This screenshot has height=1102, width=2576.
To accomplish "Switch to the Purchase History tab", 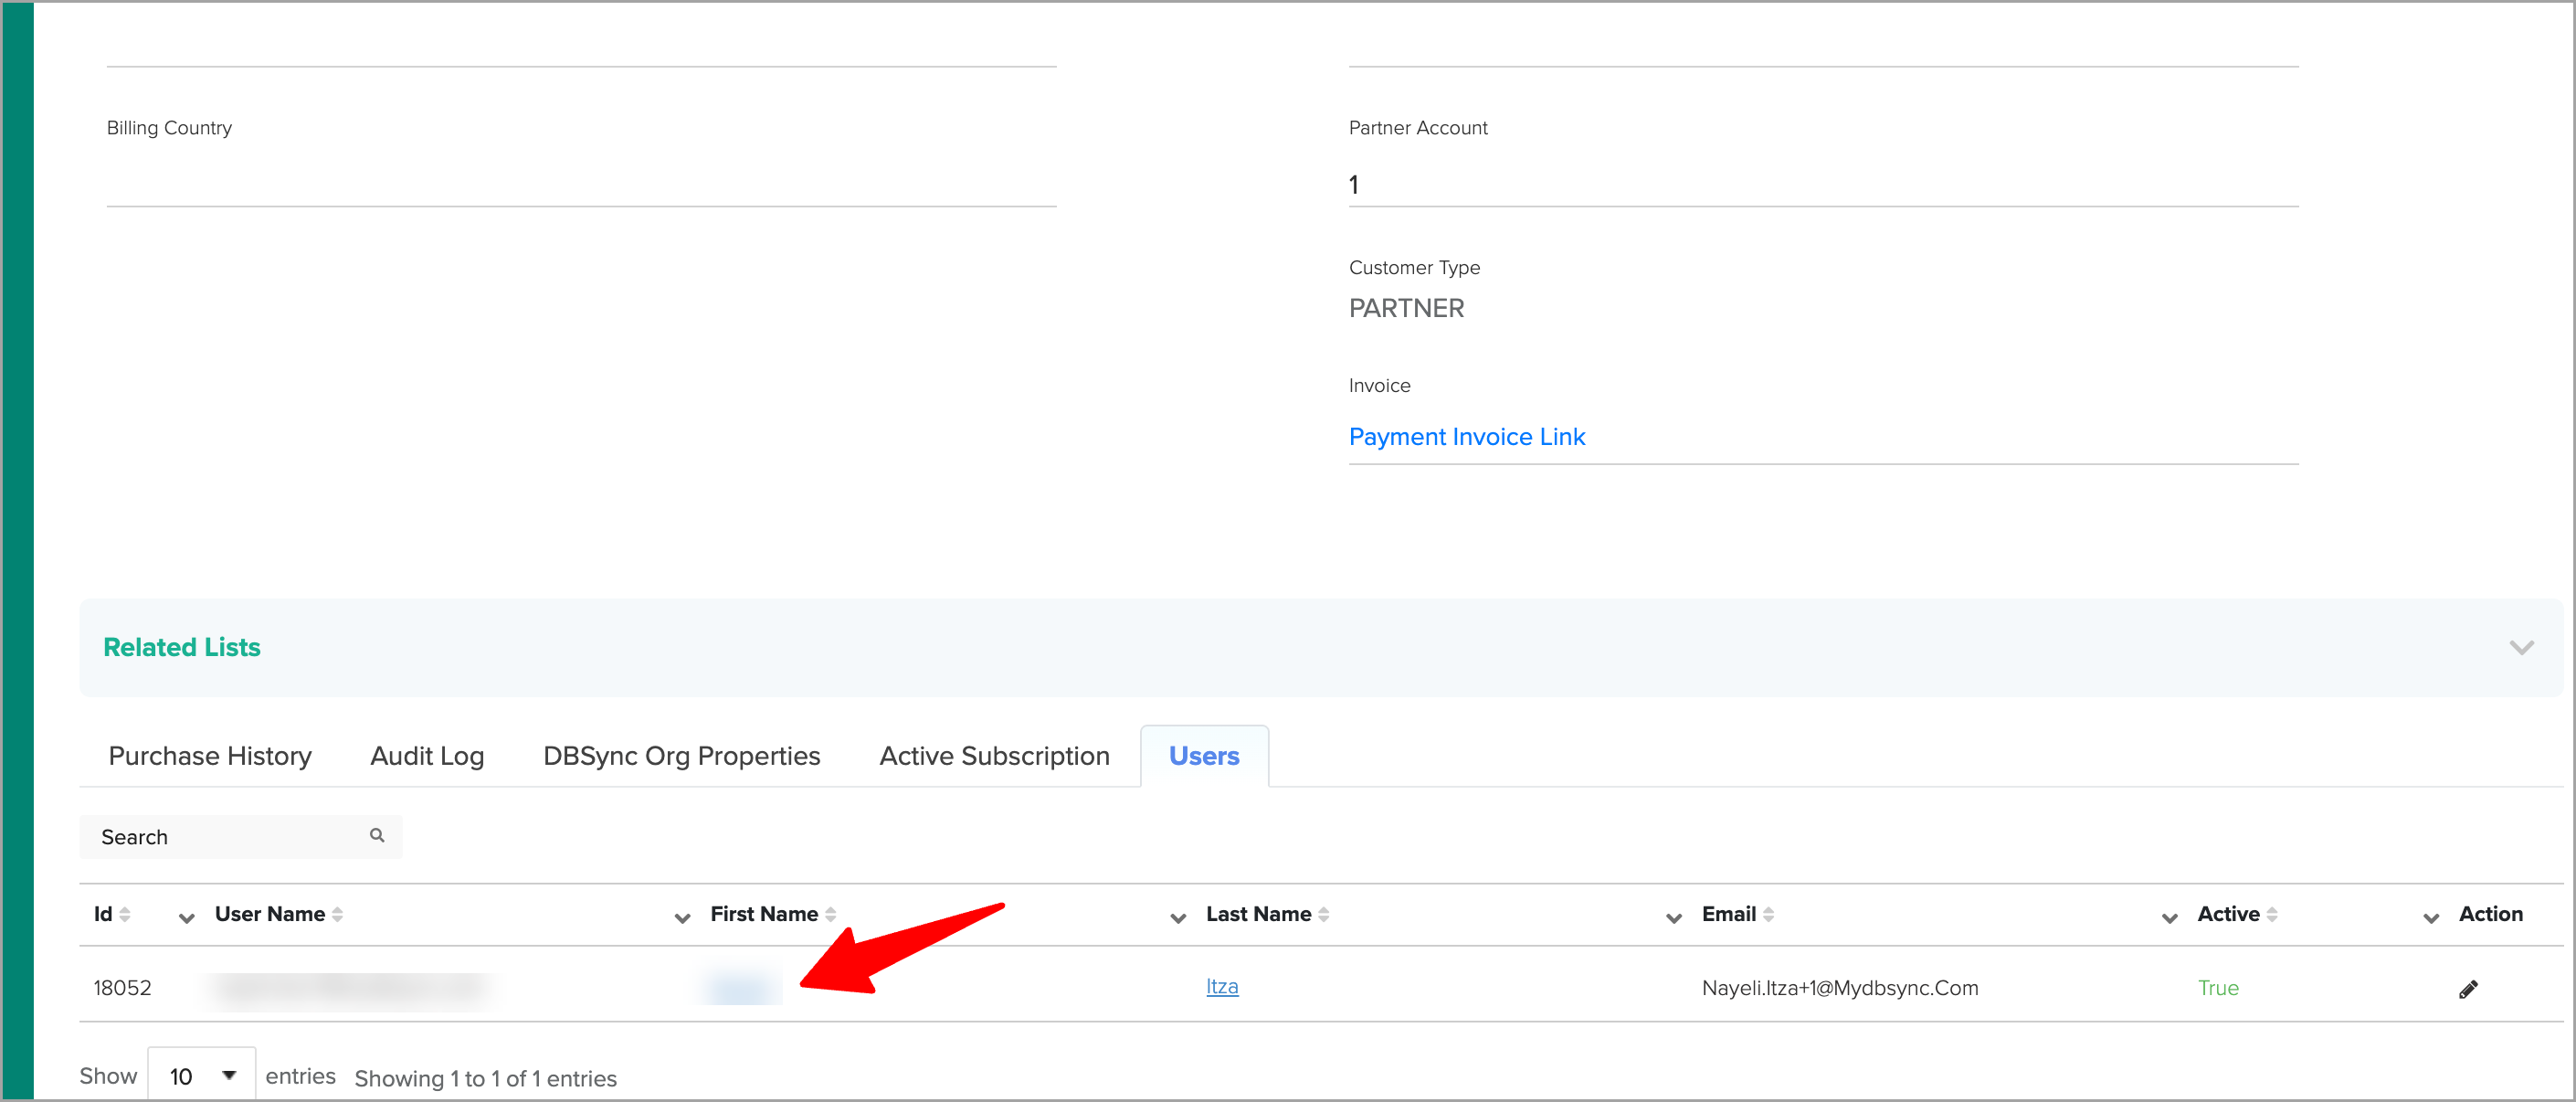I will 210,756.
